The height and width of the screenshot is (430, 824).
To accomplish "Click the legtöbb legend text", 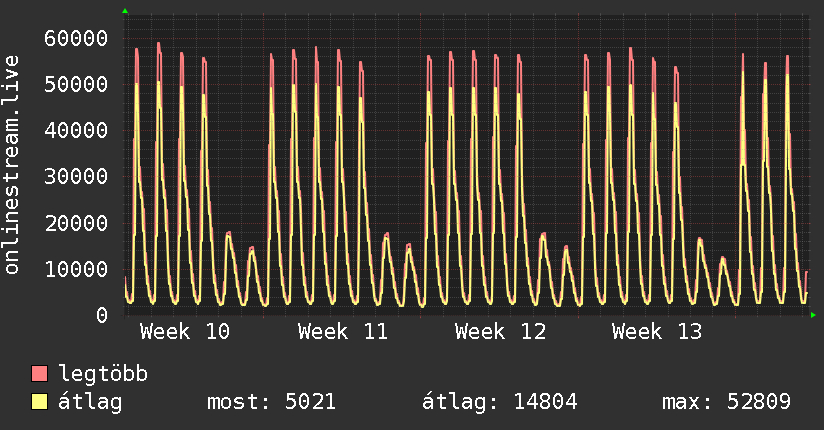I will click(104, 375).
